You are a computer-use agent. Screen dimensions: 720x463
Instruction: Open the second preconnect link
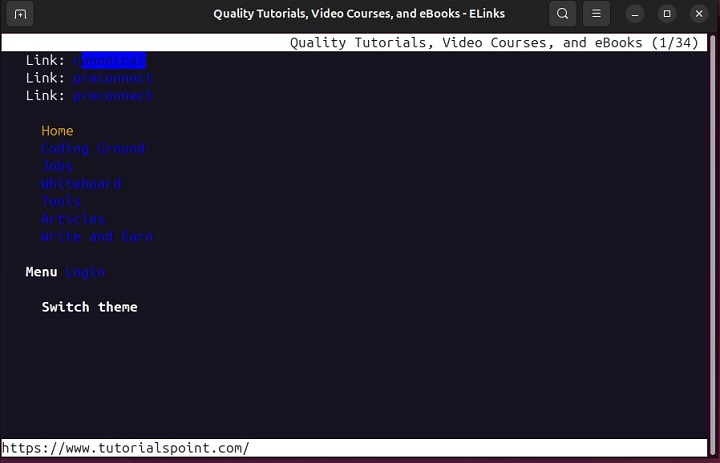click(x=113, y=96)
